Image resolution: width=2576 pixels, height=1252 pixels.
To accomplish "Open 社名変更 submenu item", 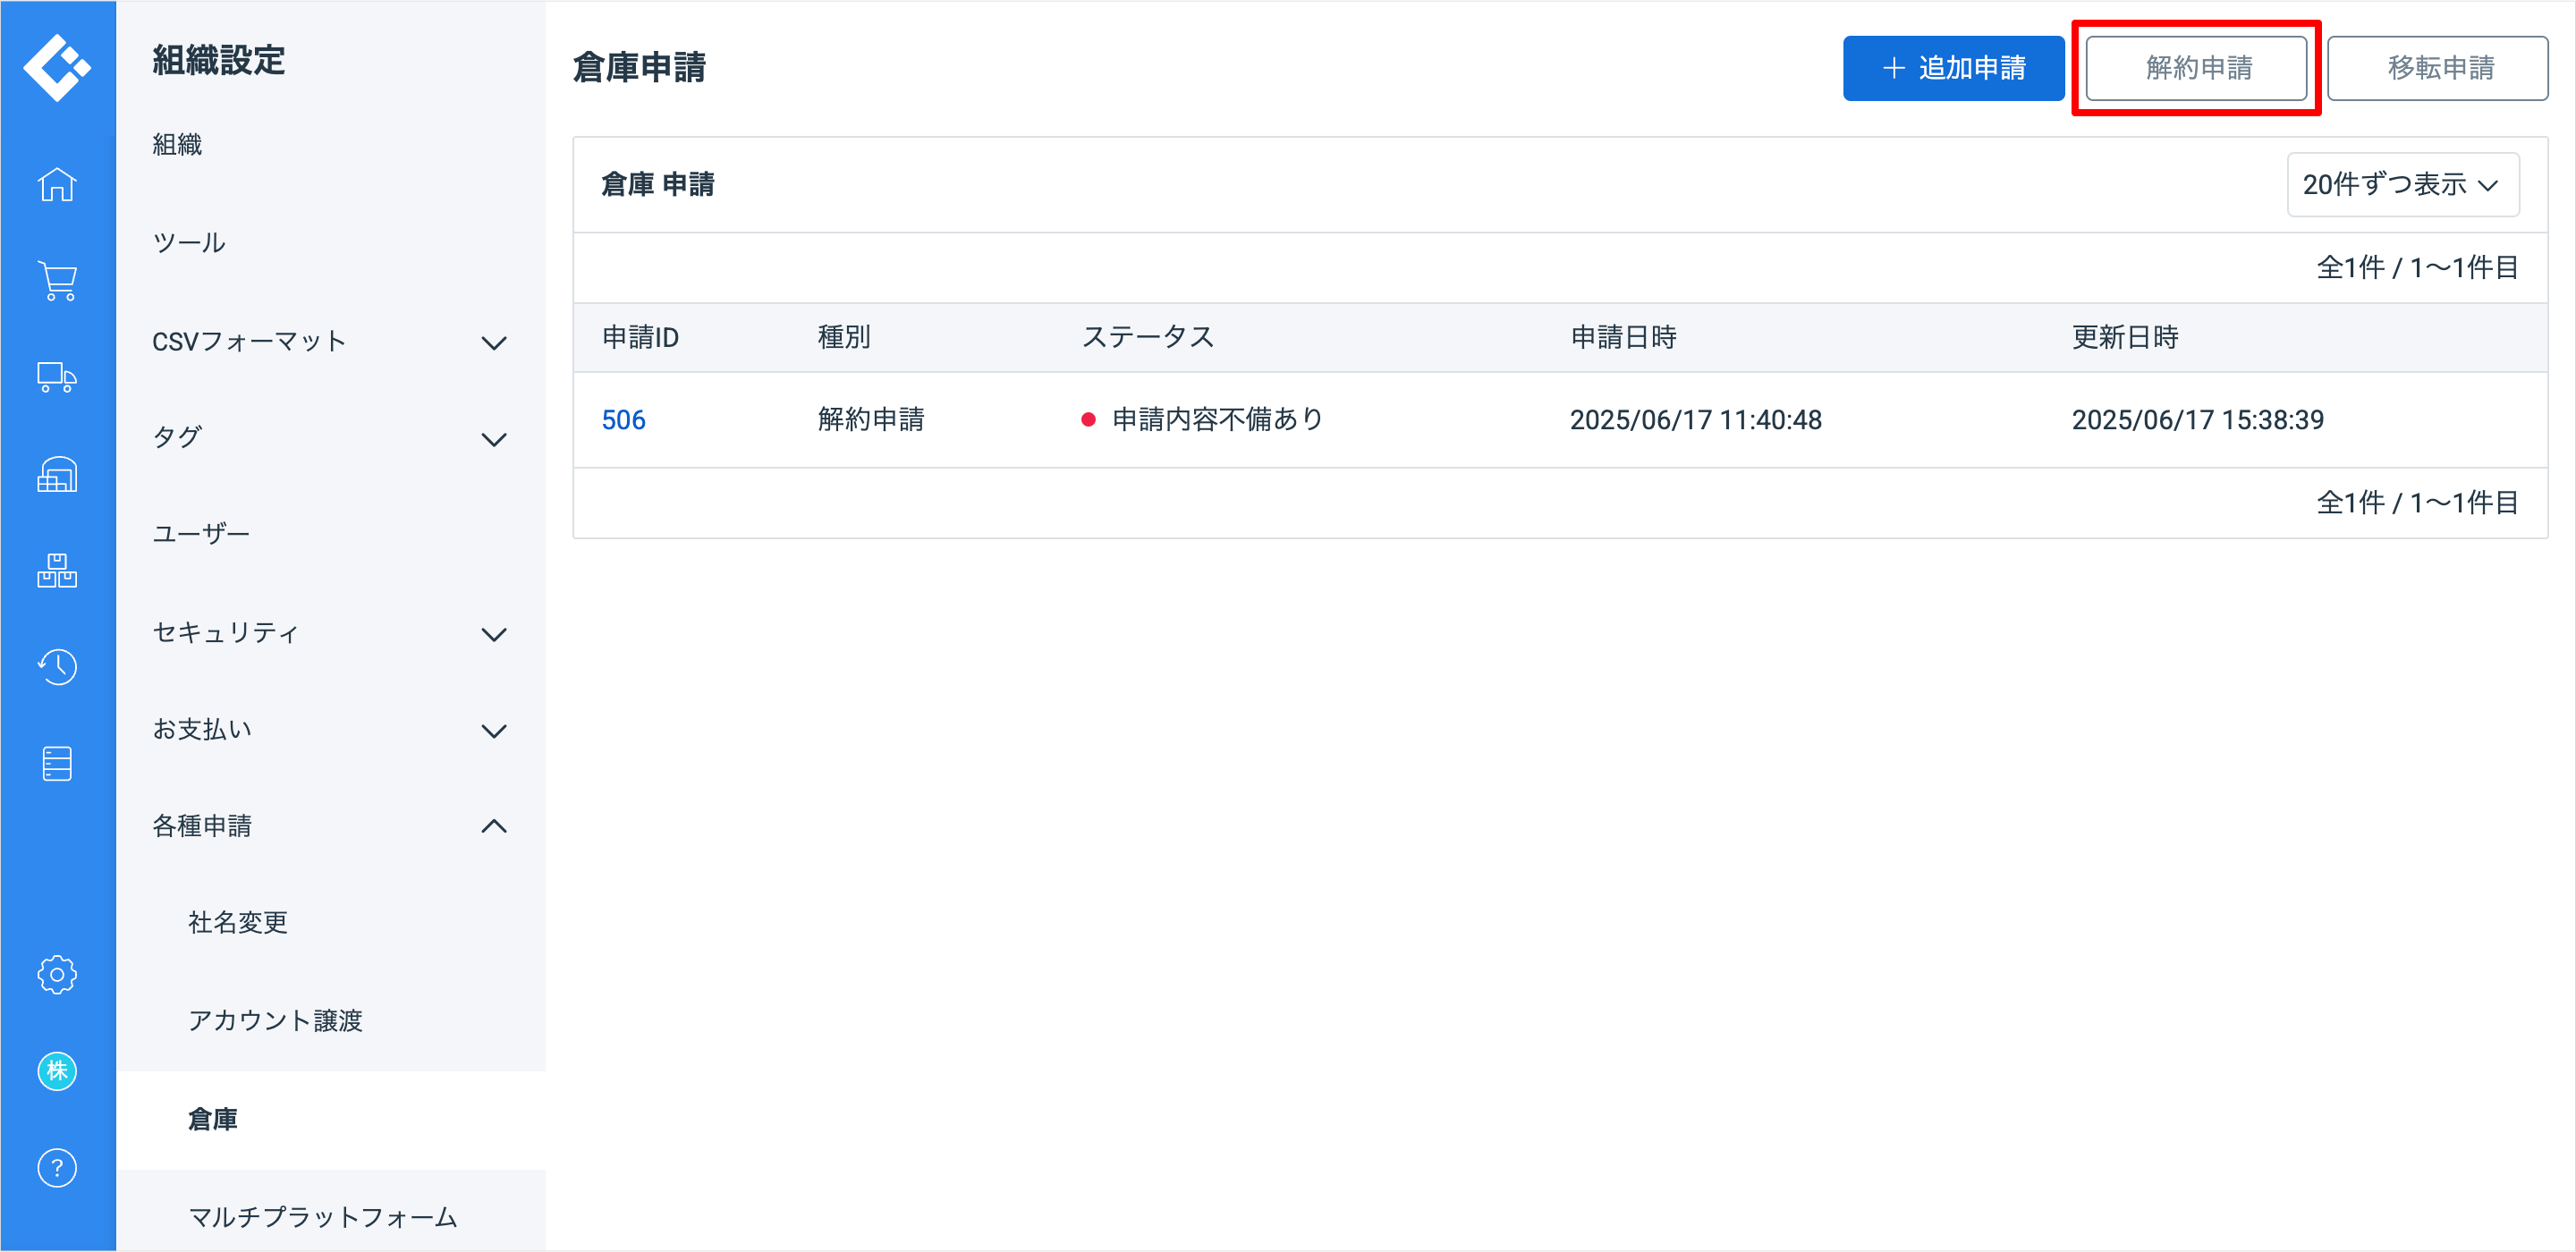I will 238,923.
